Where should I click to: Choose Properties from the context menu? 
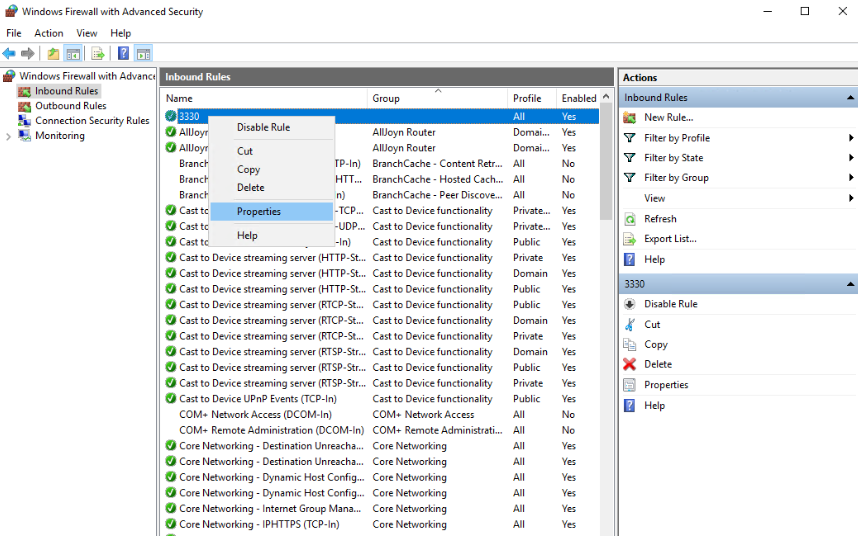pos(259,212)
